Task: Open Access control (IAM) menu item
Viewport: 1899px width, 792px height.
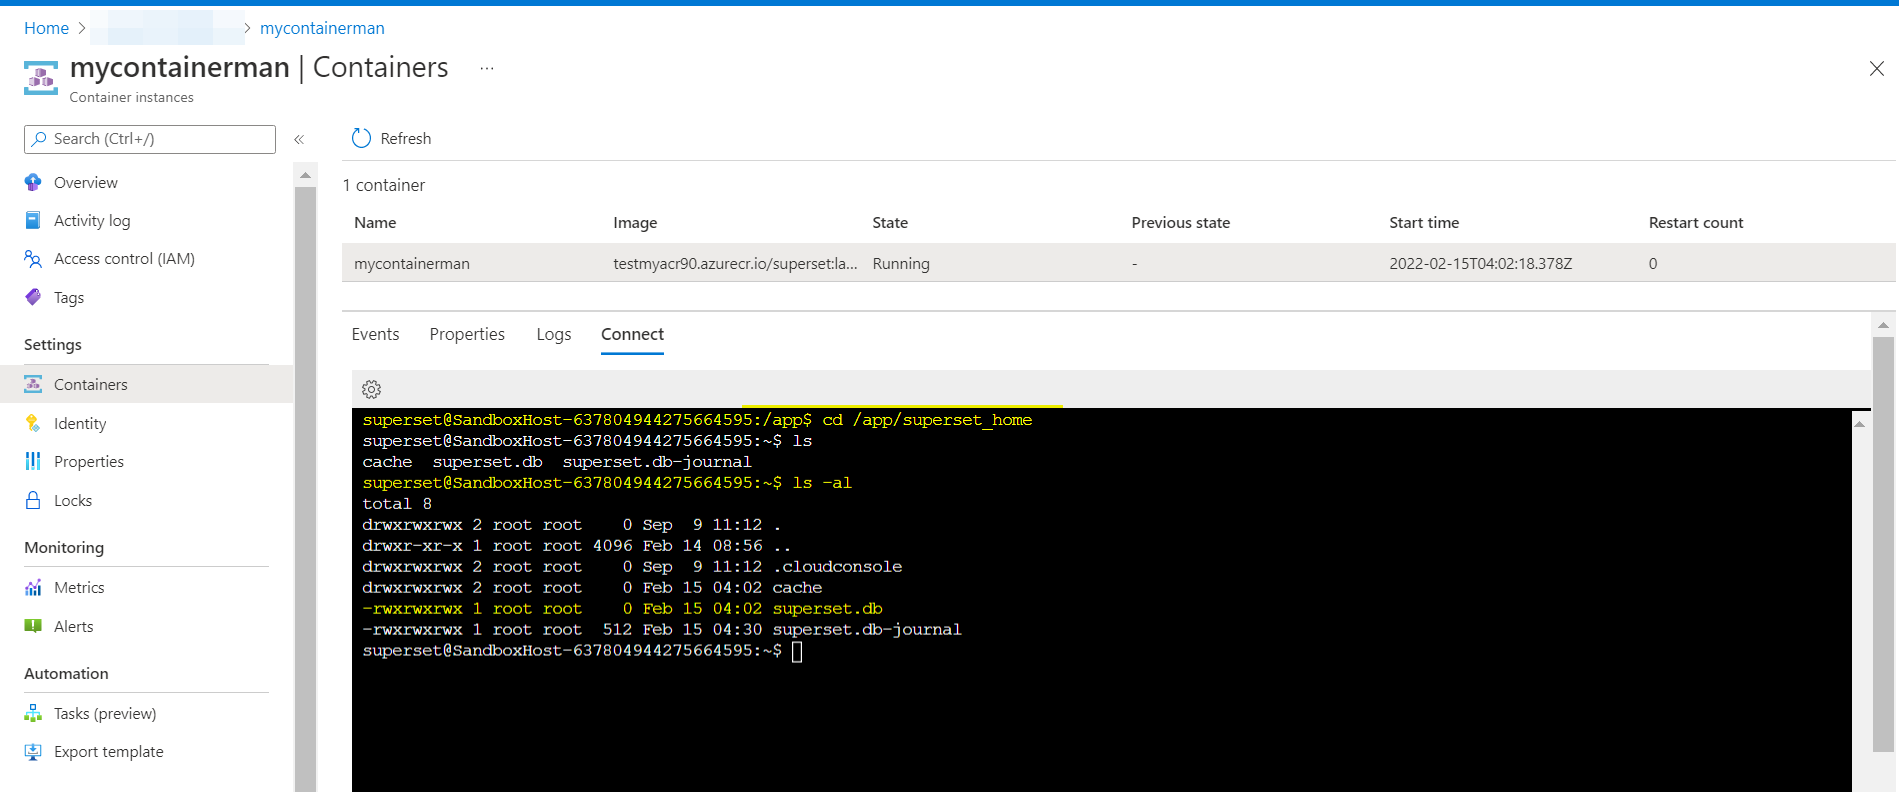Action: pos(124,259)
